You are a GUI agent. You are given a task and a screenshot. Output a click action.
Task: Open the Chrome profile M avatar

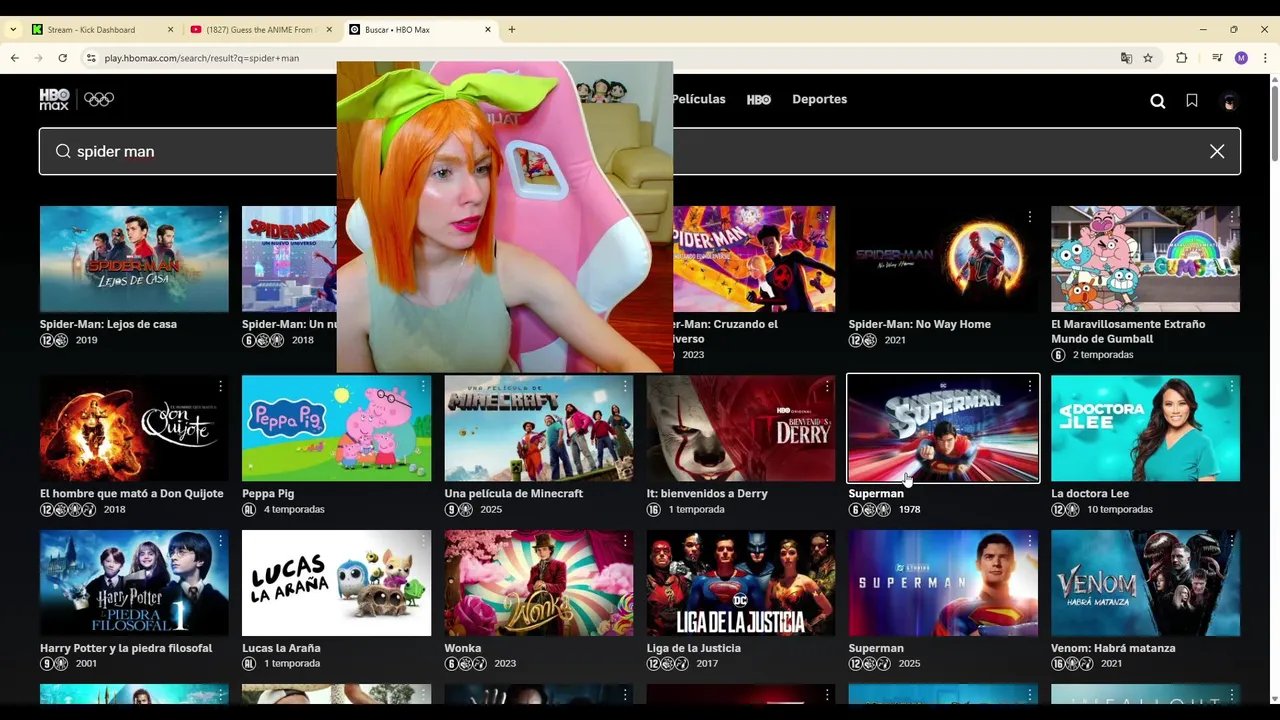pyautogui.click(x=1241, y=58)
